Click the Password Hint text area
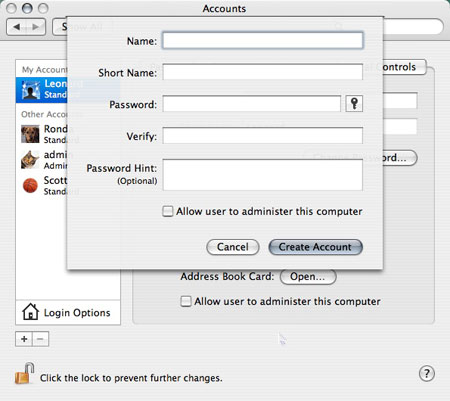 [x=263, y=175]
